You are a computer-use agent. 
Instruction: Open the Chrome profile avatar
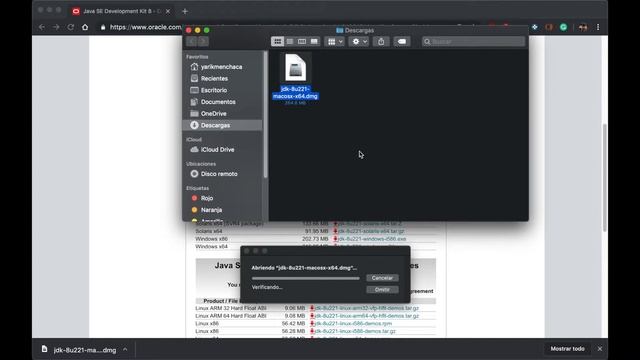[582, 27]
